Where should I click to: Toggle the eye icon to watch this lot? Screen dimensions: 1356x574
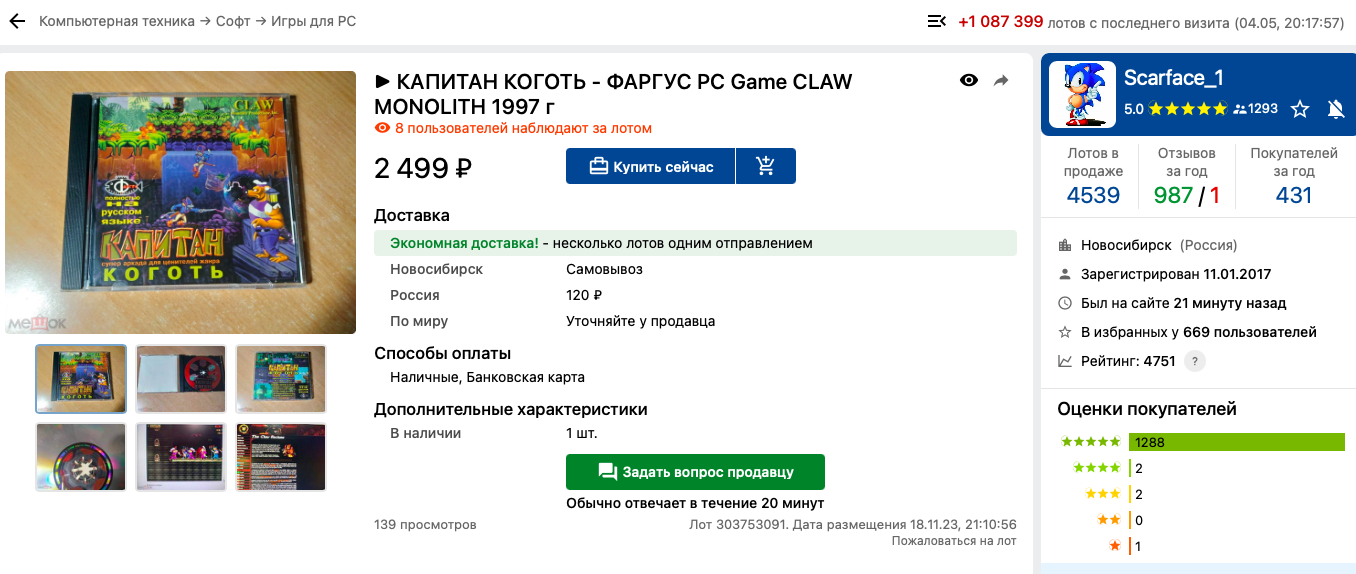click(x=969, y=81)
